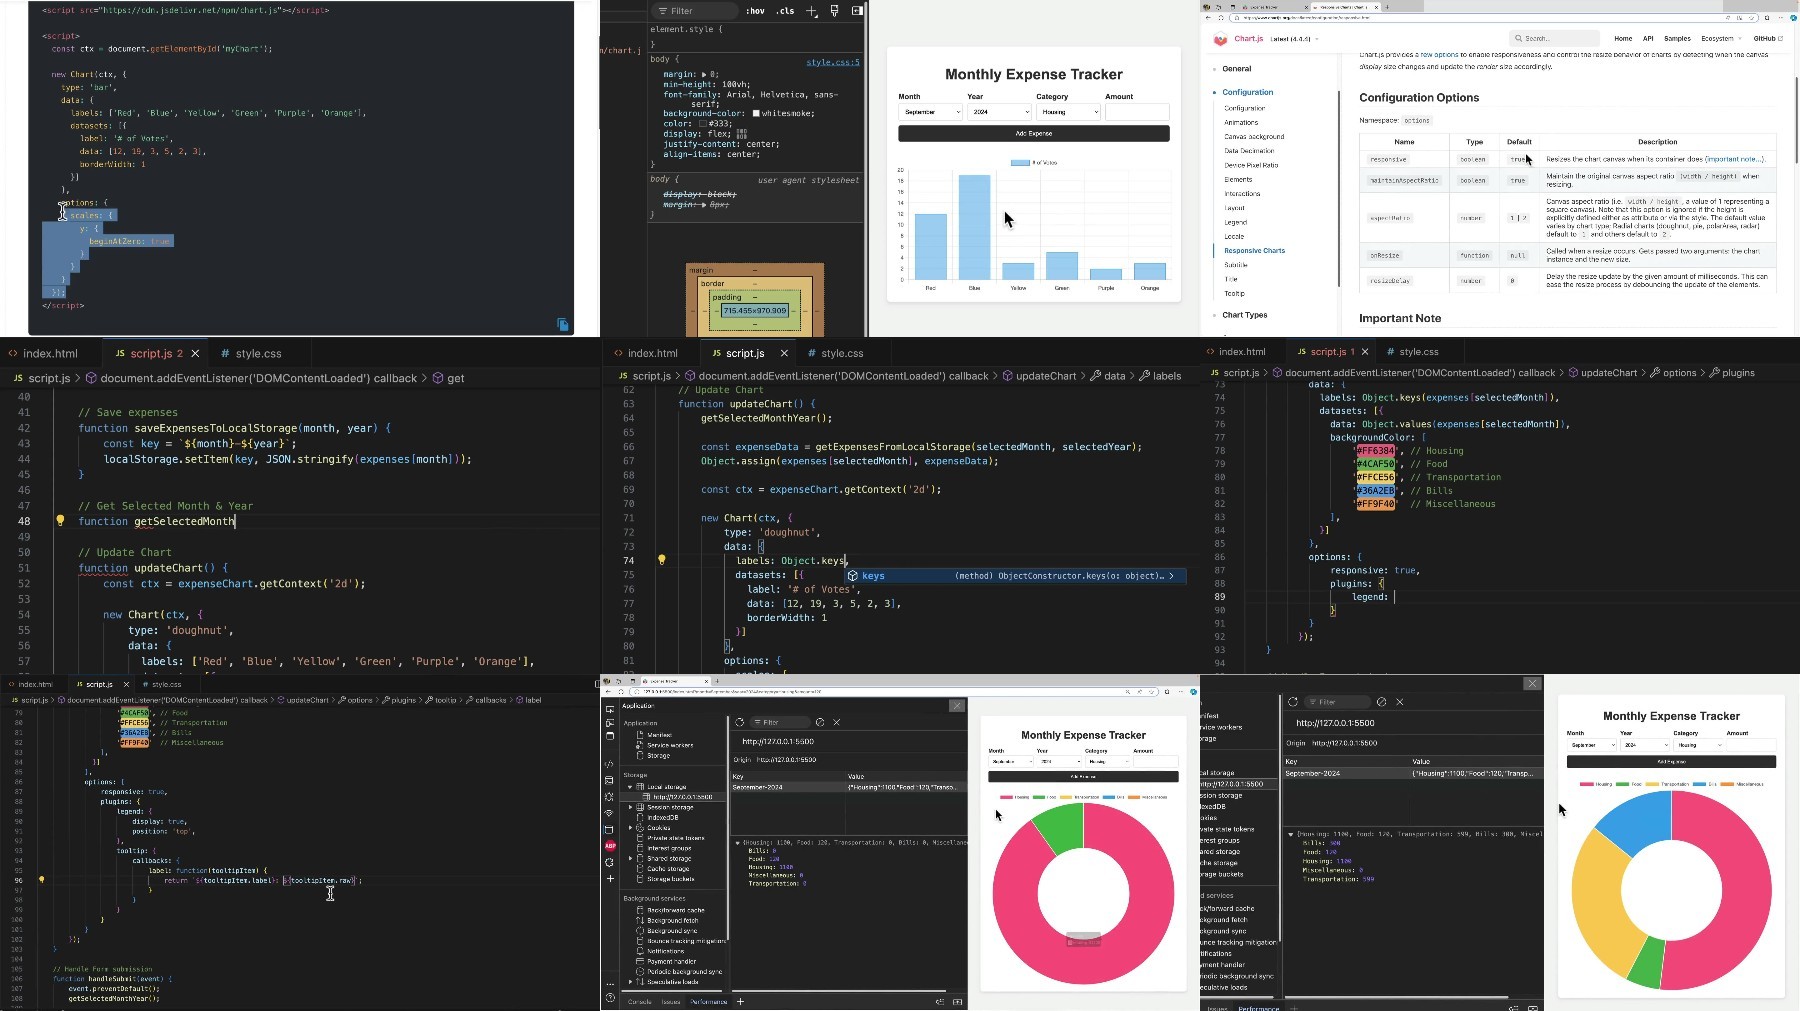Open the Category dropdown above the bar chart
This screenshot has height=1011, width=1800.
(x=1068, y=112)
